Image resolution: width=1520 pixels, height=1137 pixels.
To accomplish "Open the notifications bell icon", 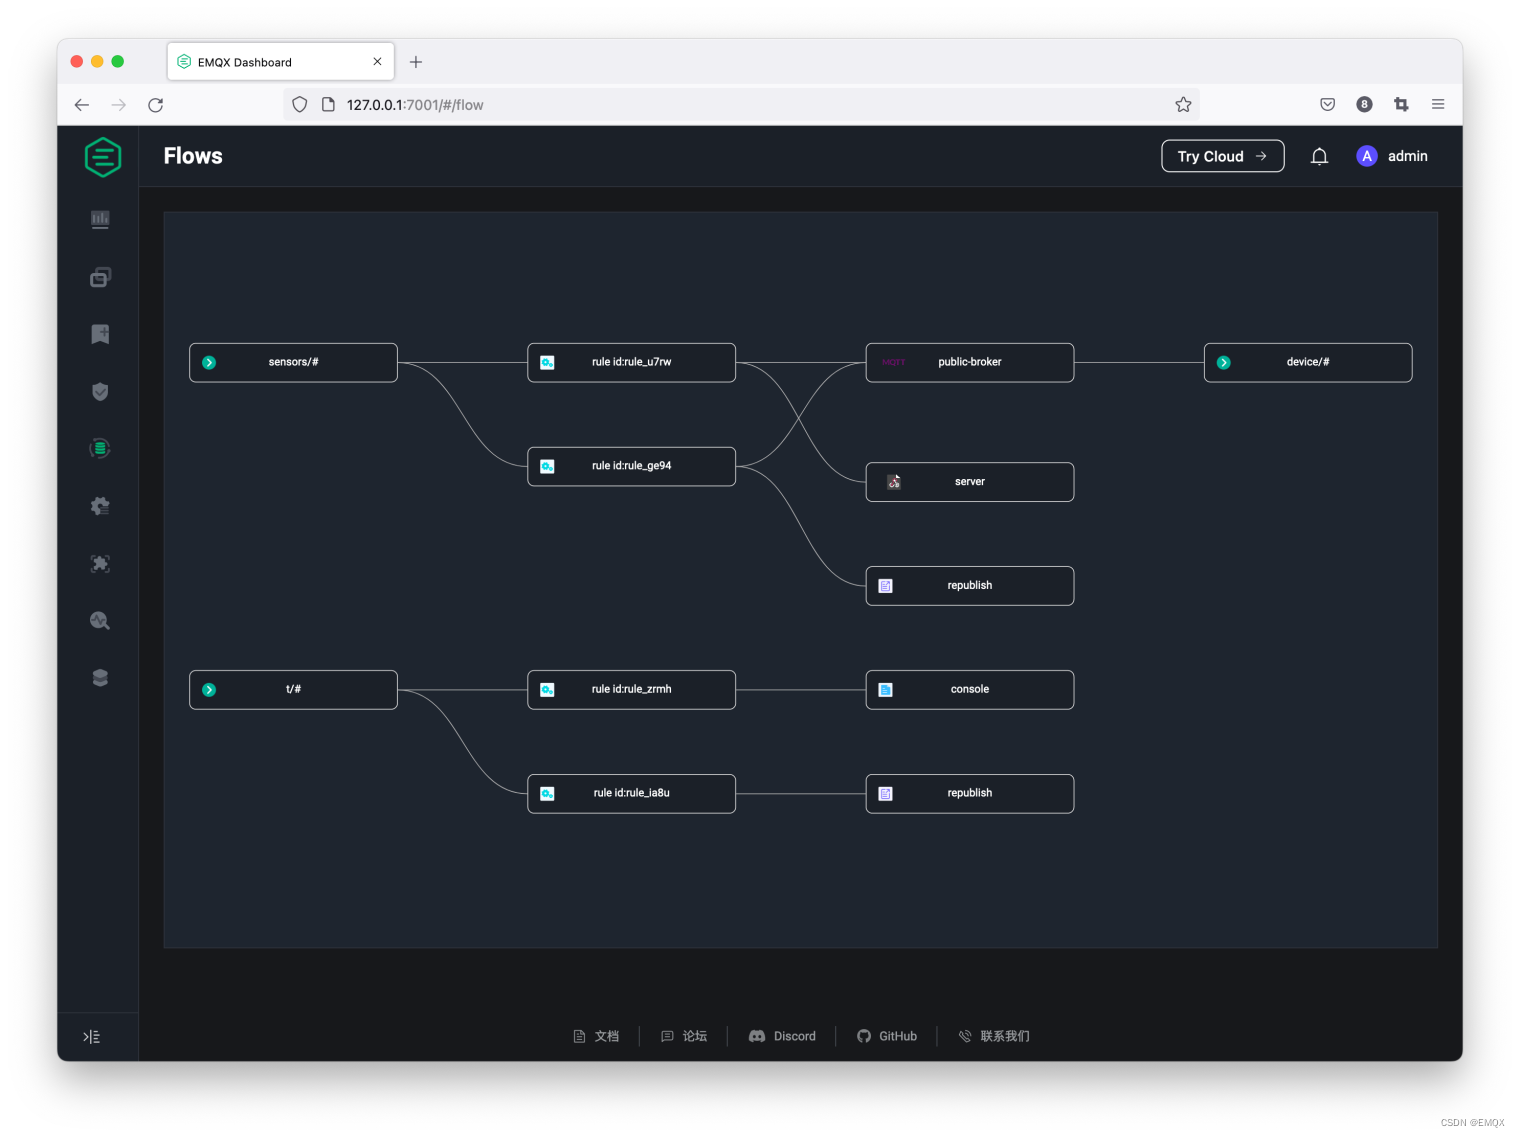I will point(1319,156).
